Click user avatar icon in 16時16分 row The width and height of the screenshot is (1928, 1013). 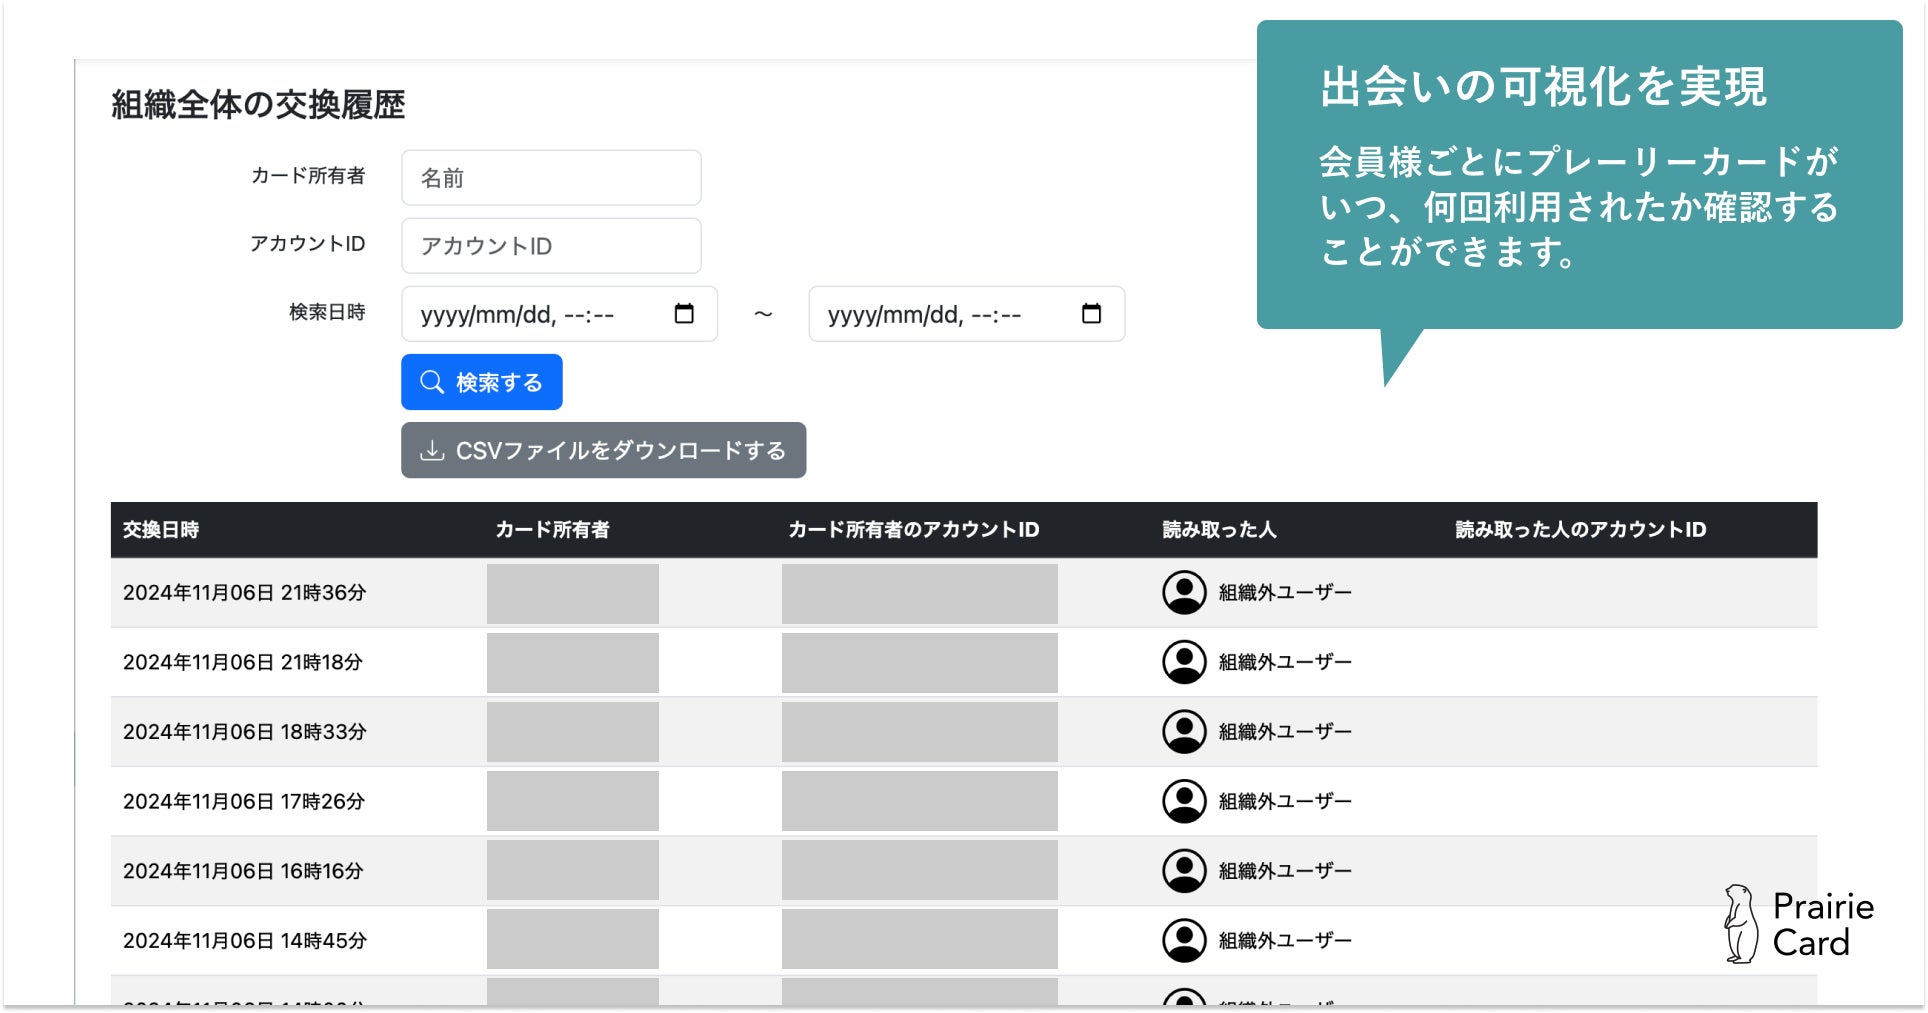pos(1184,871)
